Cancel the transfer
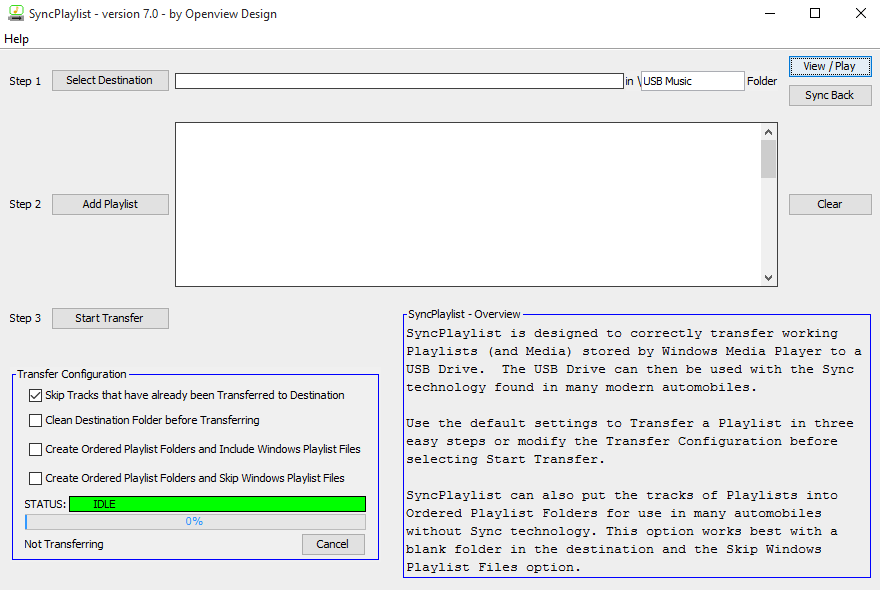This screenshot has width=880, height=590. click(333, 545)
